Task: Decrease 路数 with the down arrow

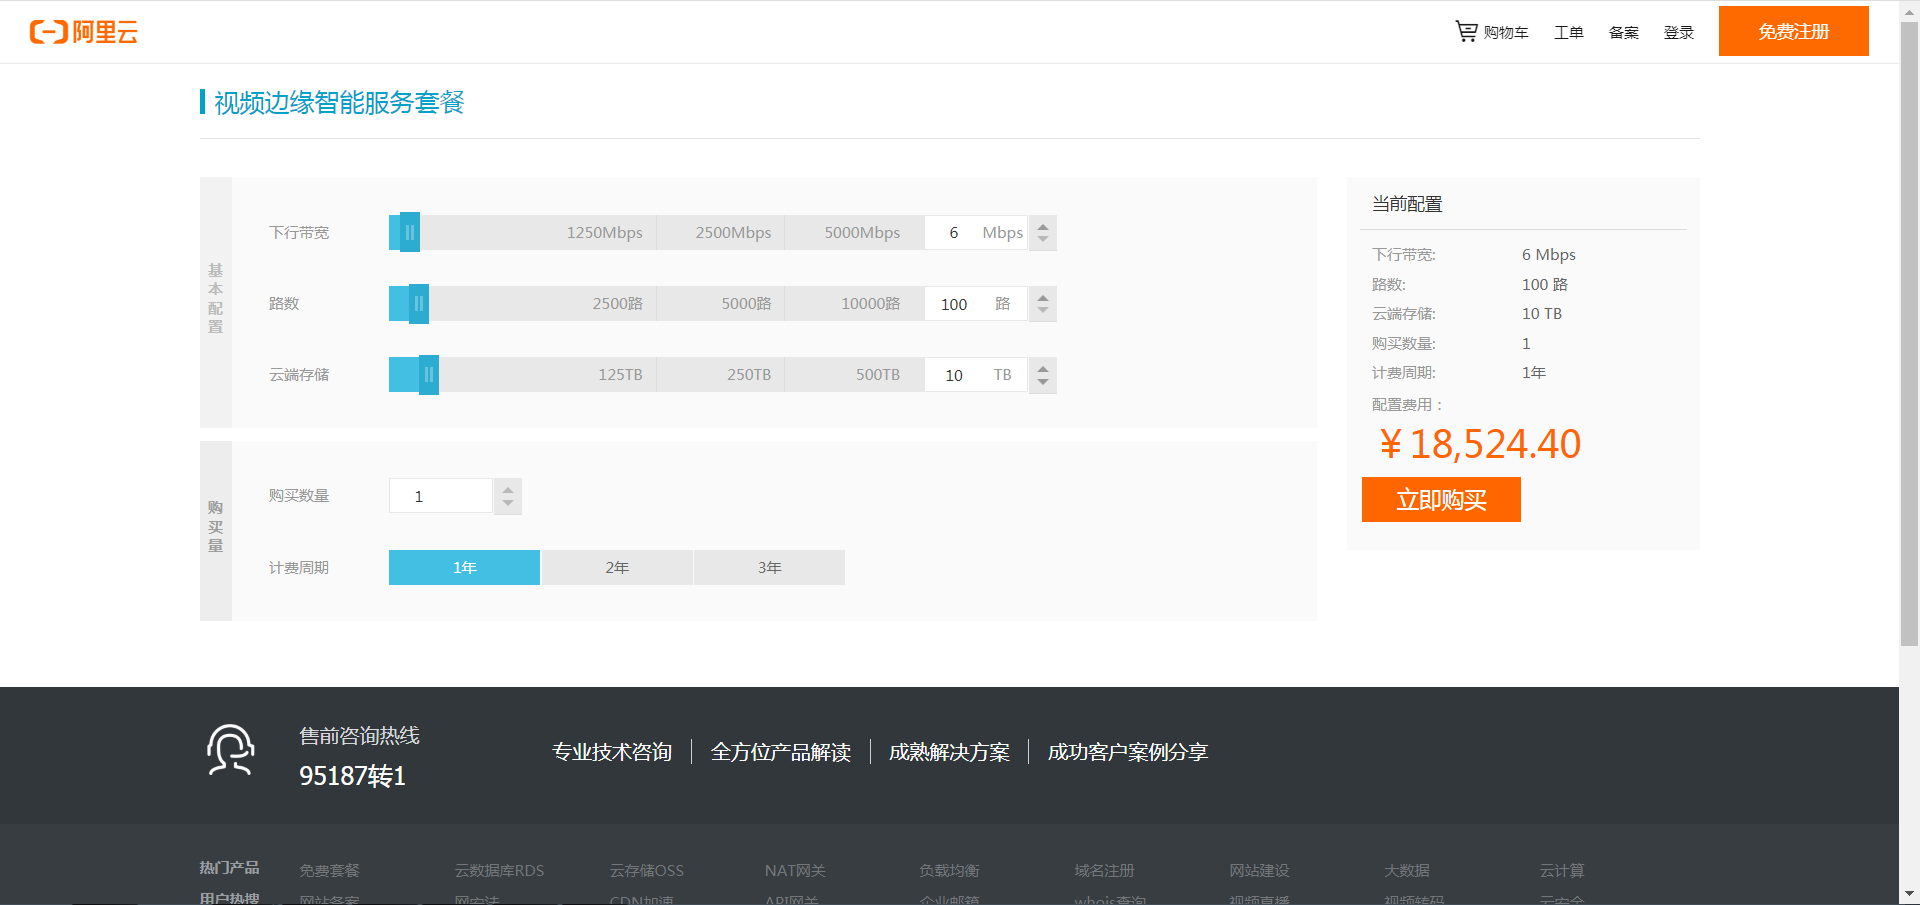Action: [1043, 312]
